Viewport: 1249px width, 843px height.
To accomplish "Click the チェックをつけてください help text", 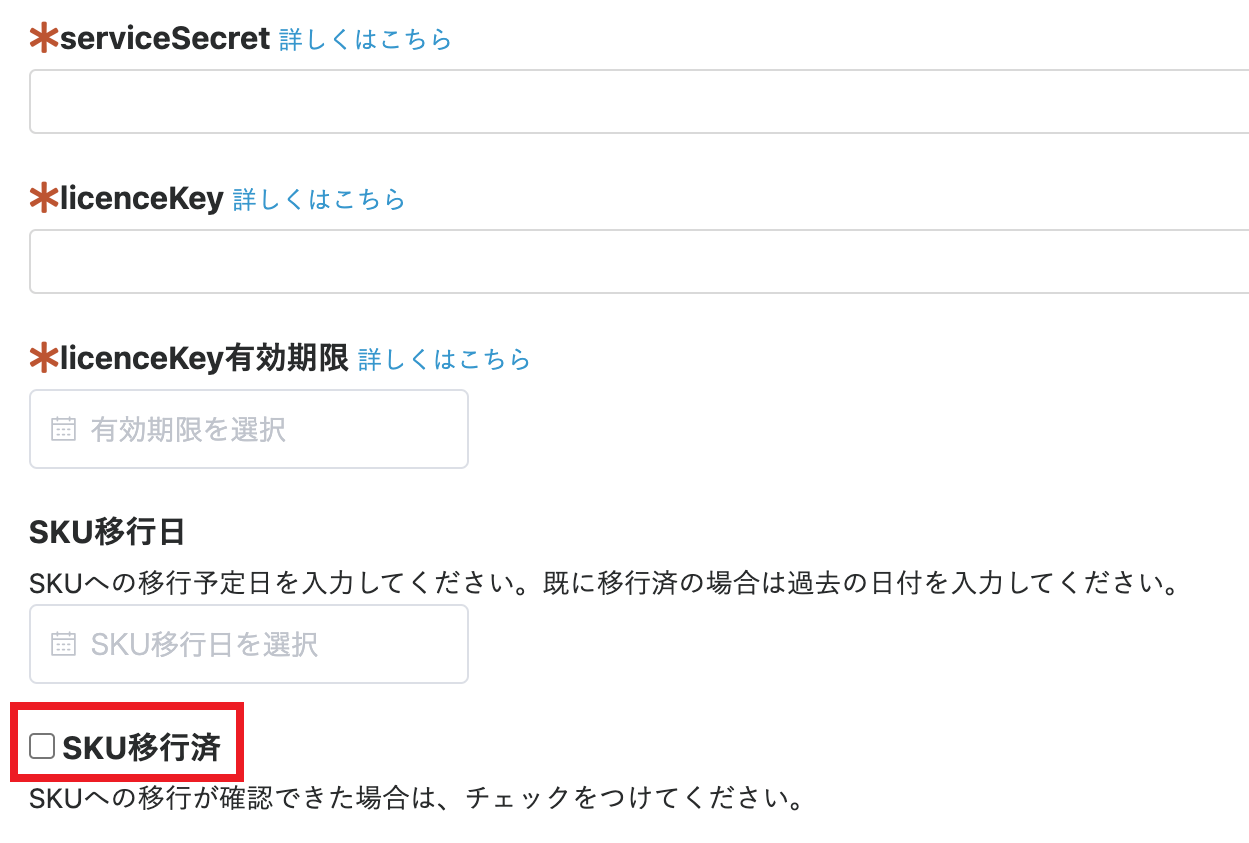I will pos(416,800).
